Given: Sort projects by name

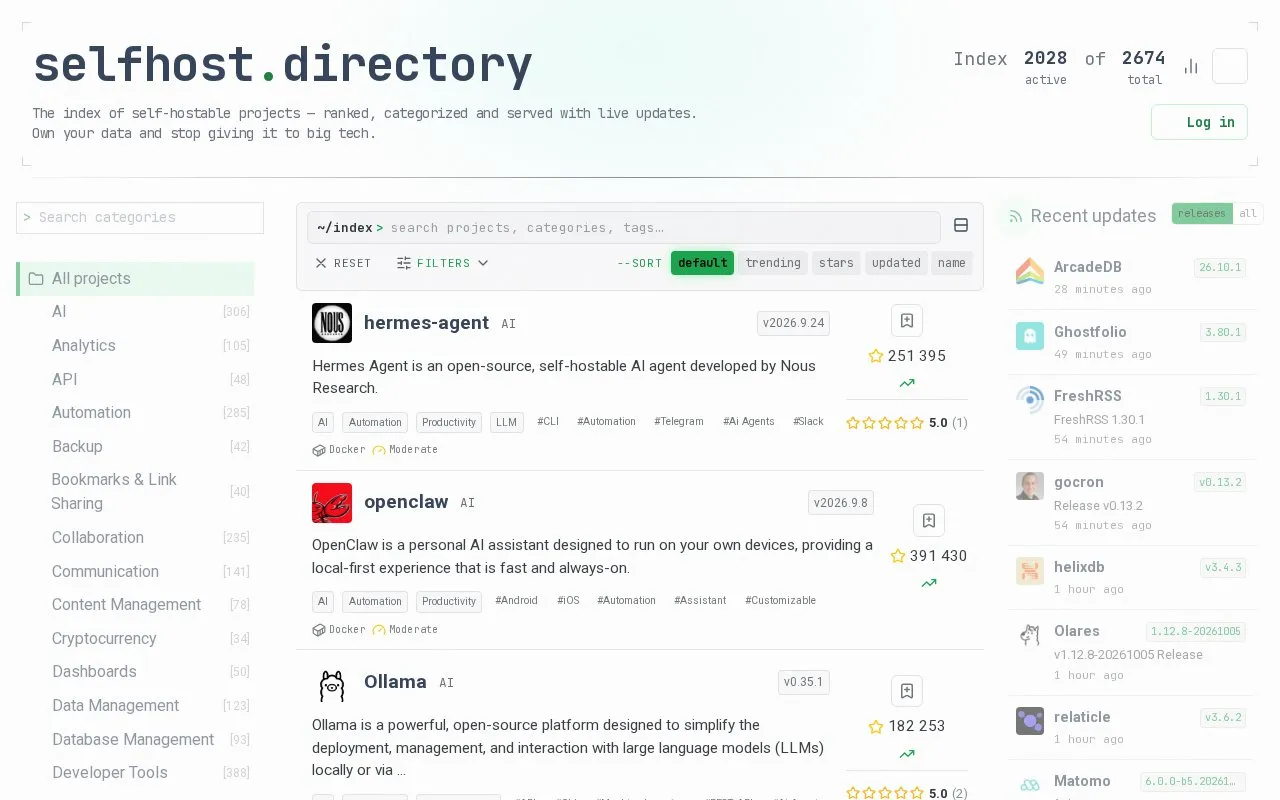Looking at the screenshot, I should (x=952, y=263).
